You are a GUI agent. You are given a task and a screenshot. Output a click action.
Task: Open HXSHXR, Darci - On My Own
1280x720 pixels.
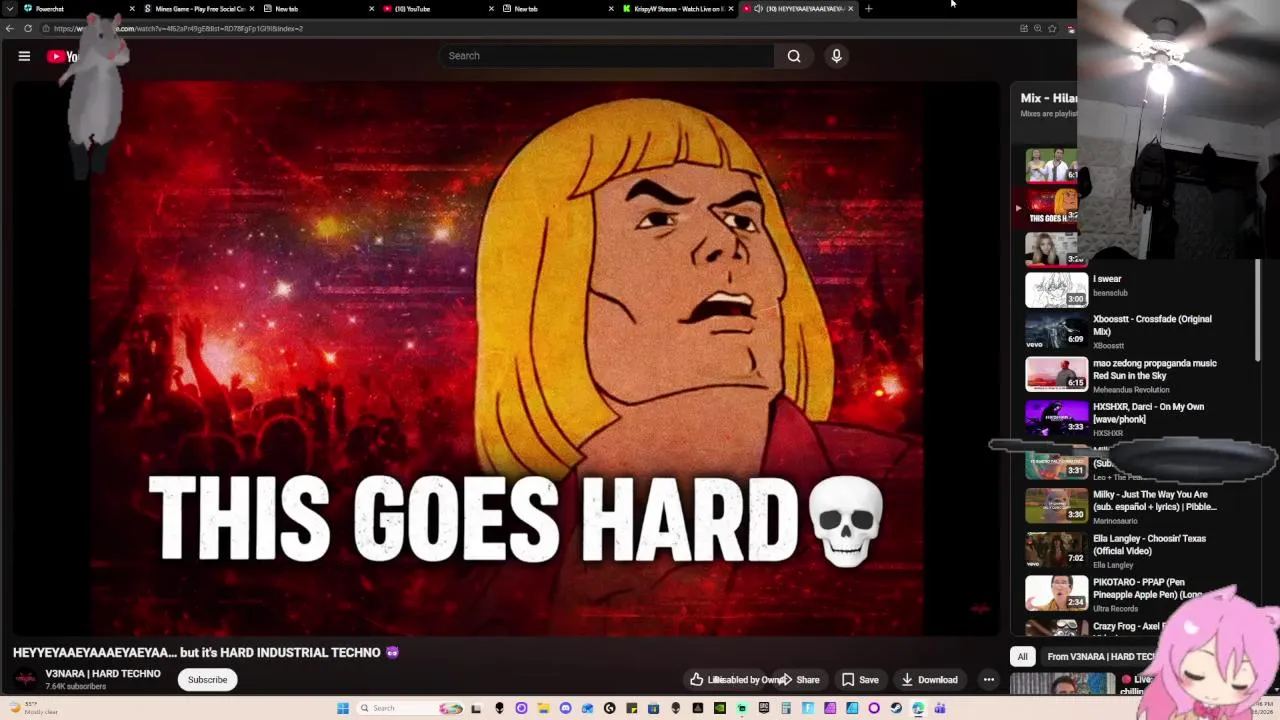[1148, 413]
